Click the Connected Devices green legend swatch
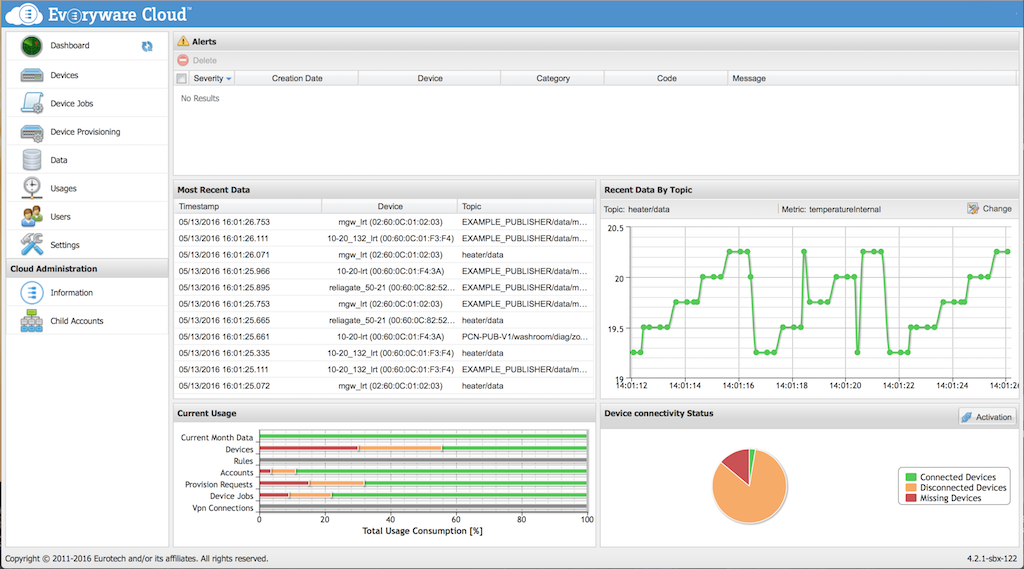 pos(911,477)
